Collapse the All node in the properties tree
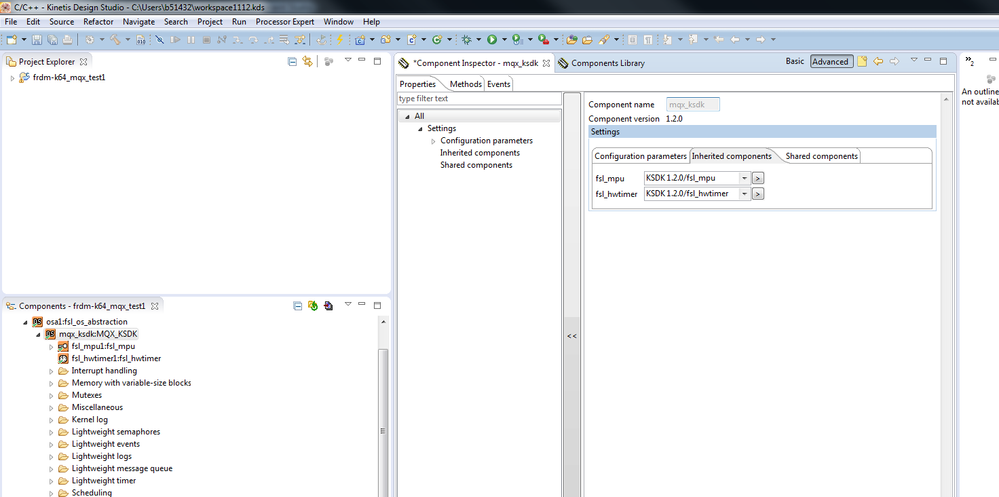 (x=407, y=117)
